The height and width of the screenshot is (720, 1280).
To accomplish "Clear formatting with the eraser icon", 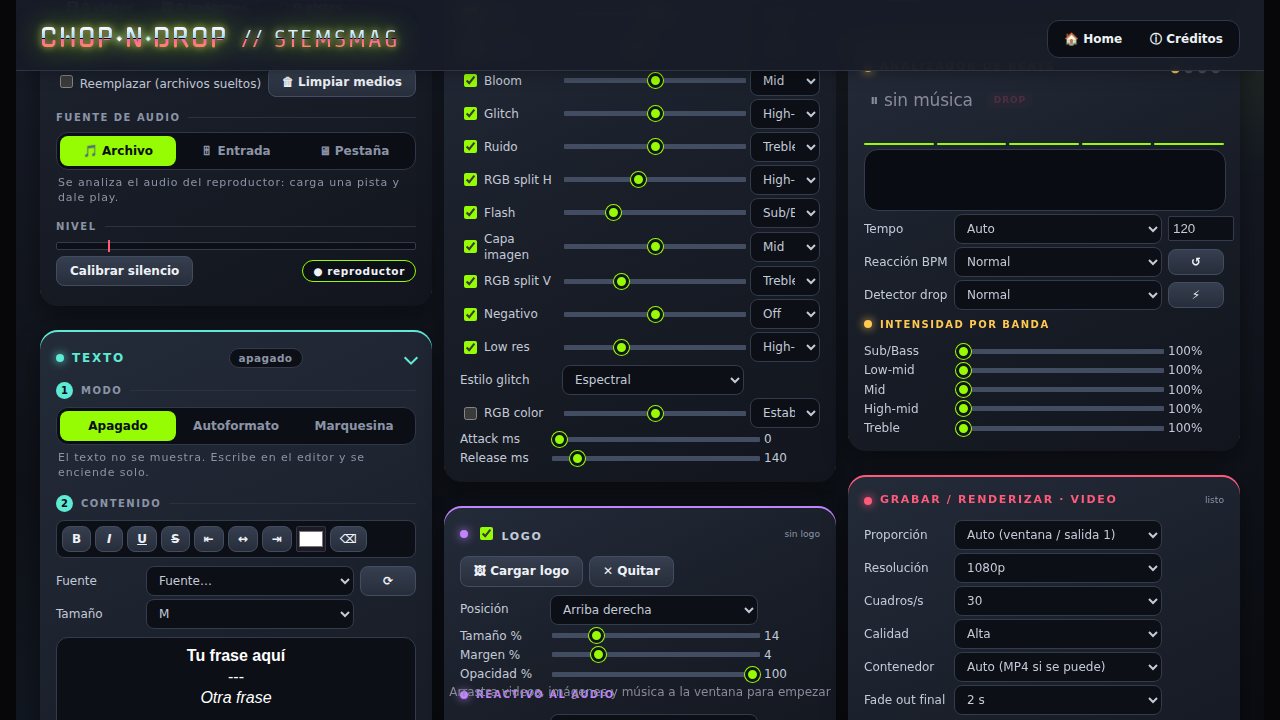I will point(348,539).
